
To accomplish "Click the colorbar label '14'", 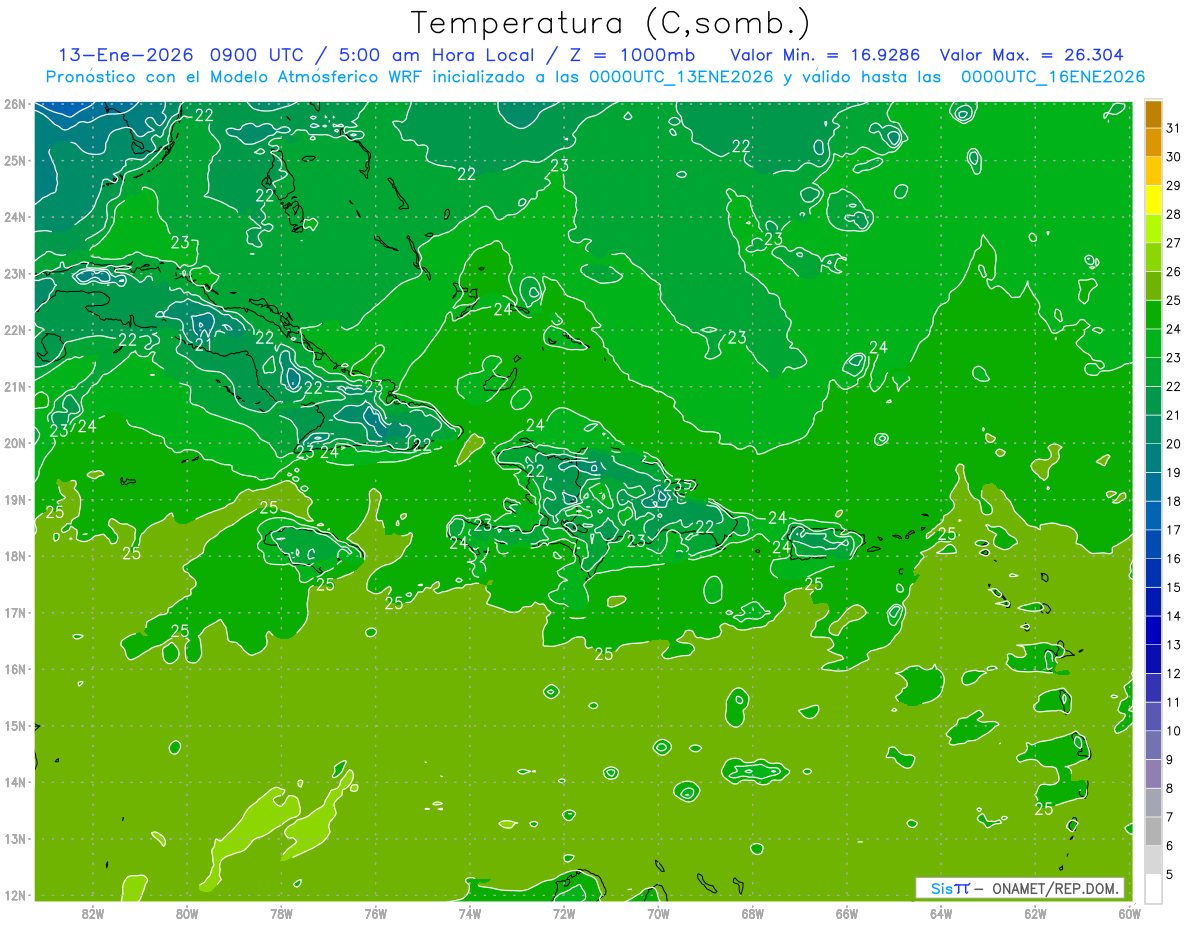I will click(1174, 616).
